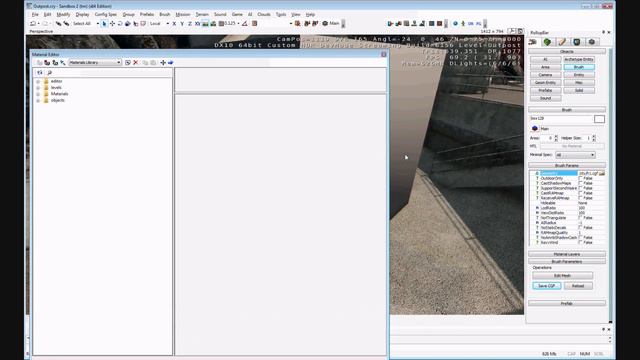Open the grid snap size dropdown arrow

click(x=238, y=24)
